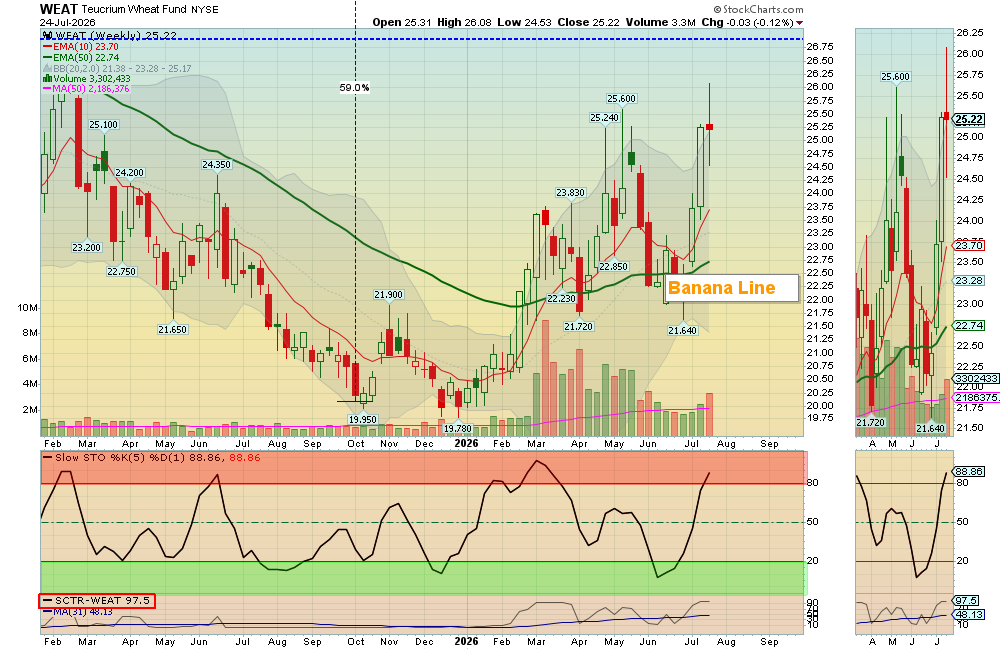Image resolution: width=1000 pixels, height=650 pixels.
Task: Click the 25.240 price label
Action: coord(604,117)
